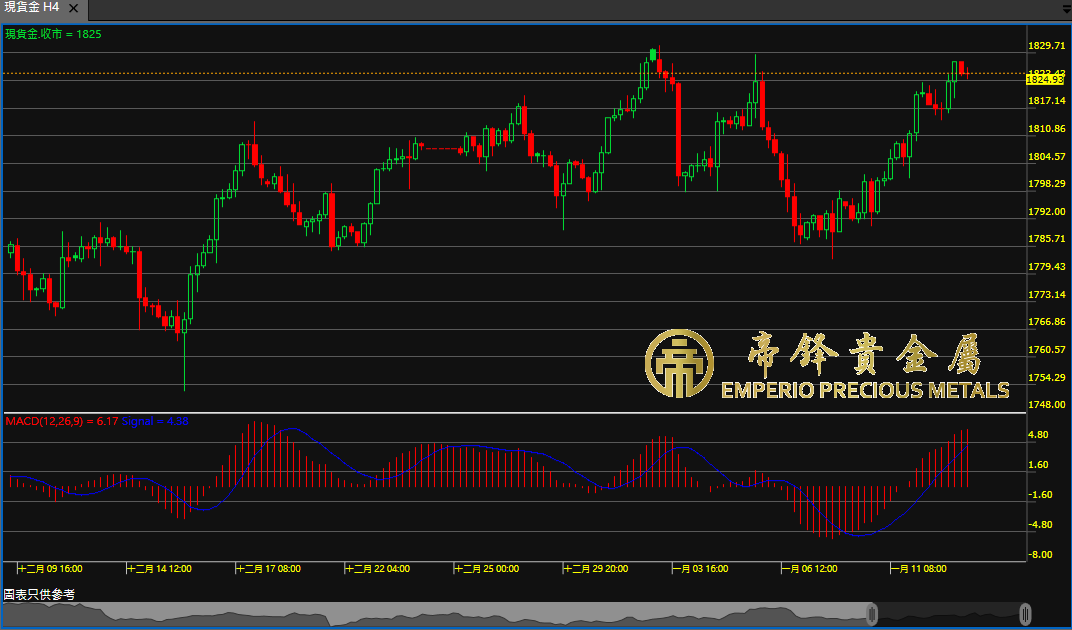Click the dark selected window in the overview navigator

pos(948,615)
